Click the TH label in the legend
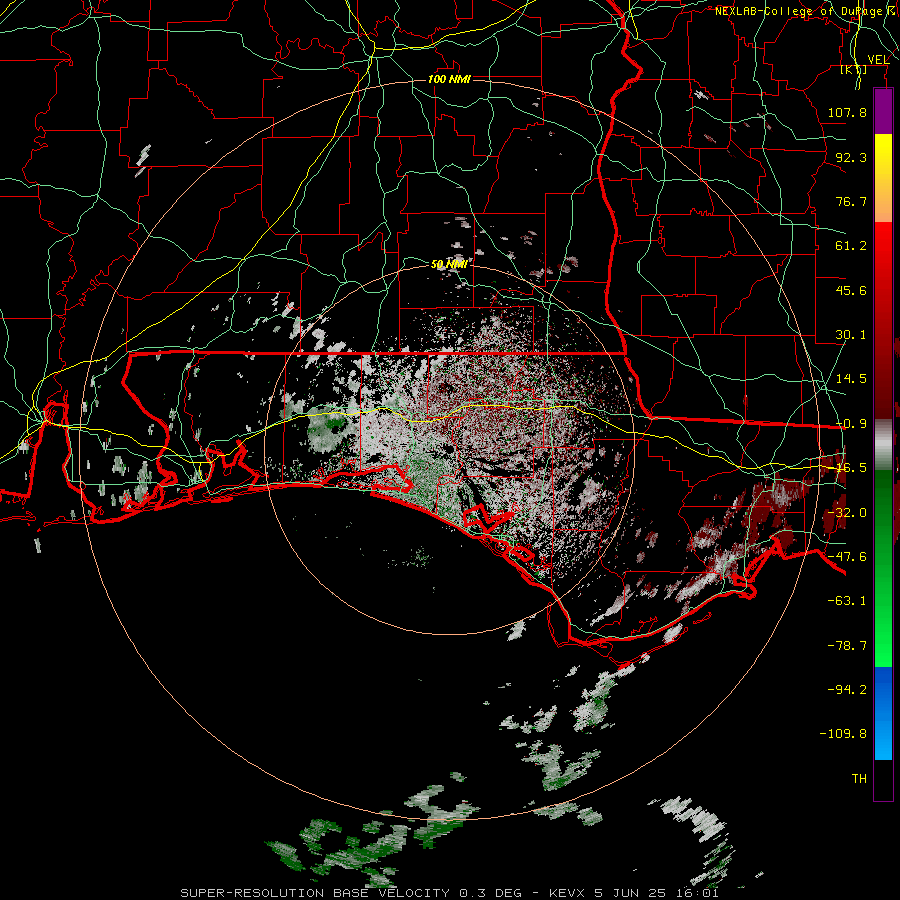 pos(859,779)
